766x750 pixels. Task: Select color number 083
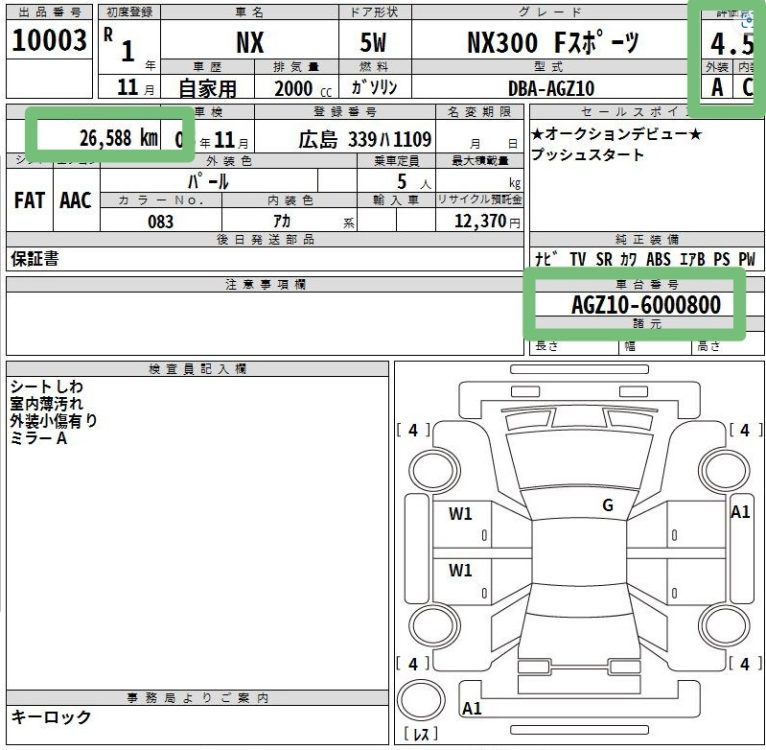(x=160, y=222)
